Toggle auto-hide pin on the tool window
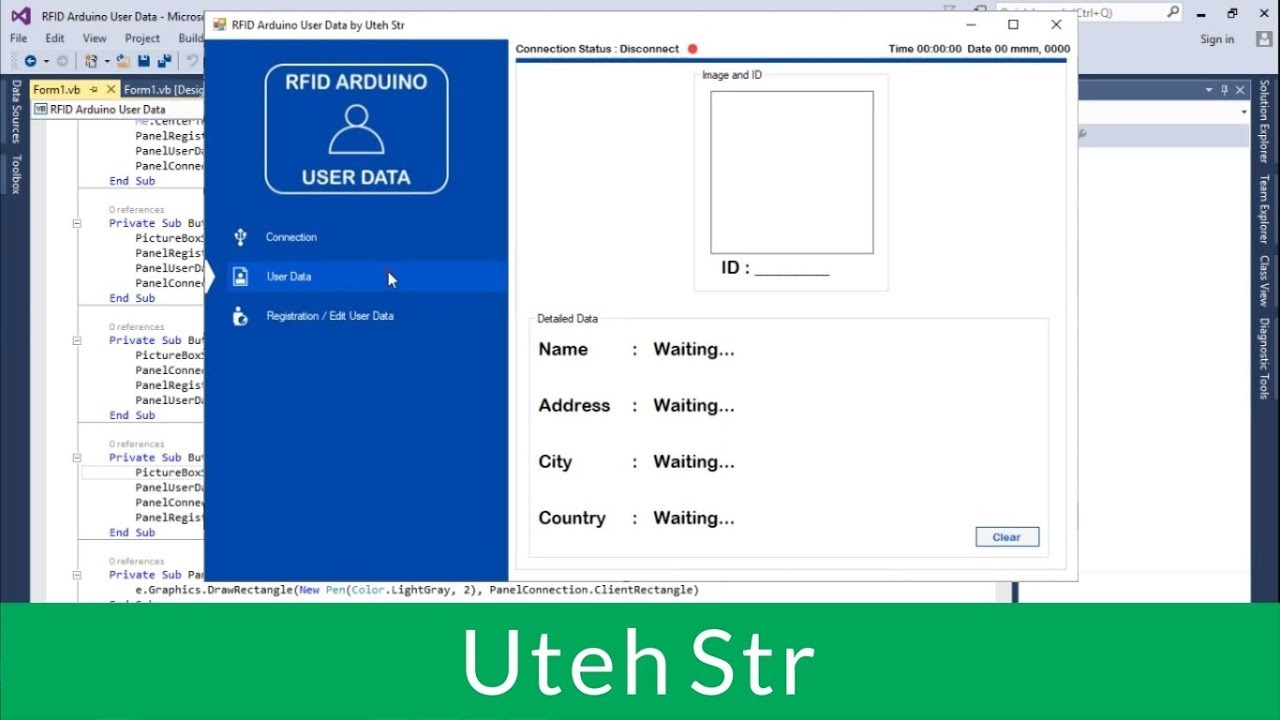Screen dimensions: 1280x720 point(1224,90)
